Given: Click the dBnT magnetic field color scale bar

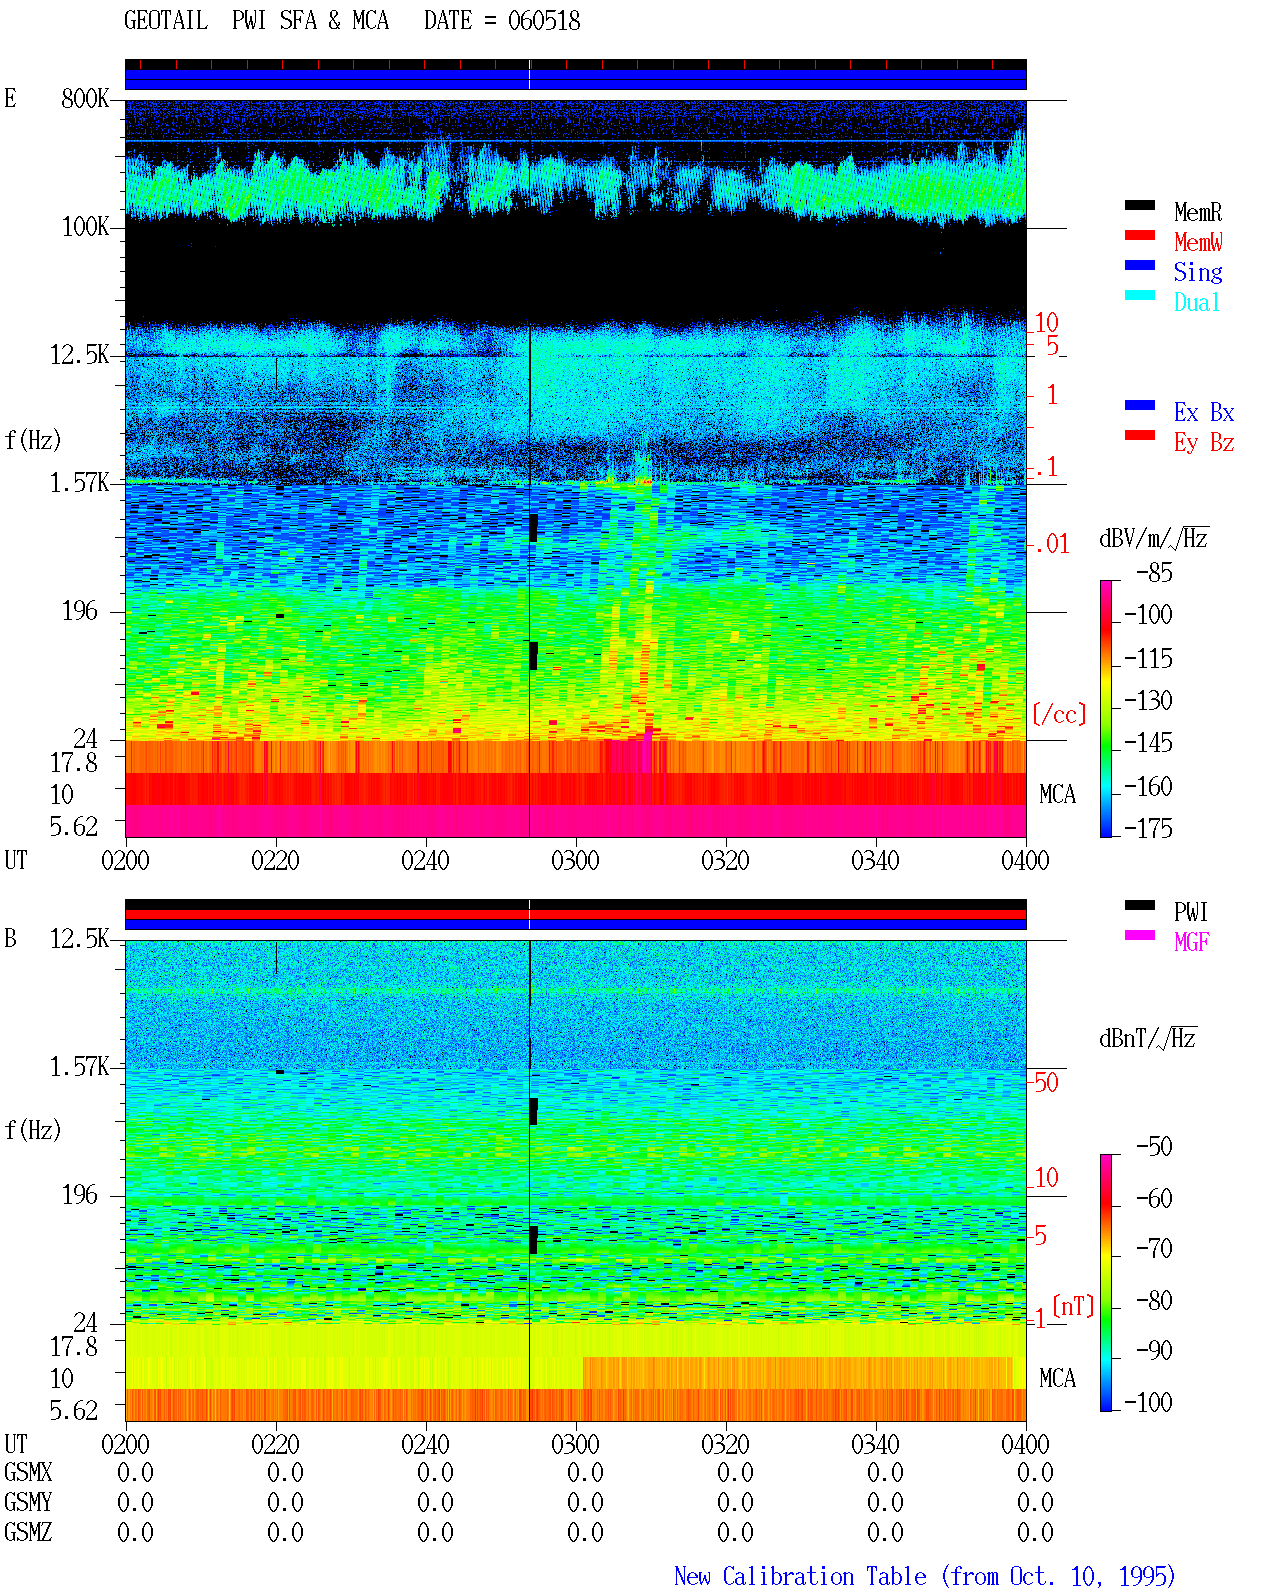Looking at the screenshot, I should point(1106,1283).
